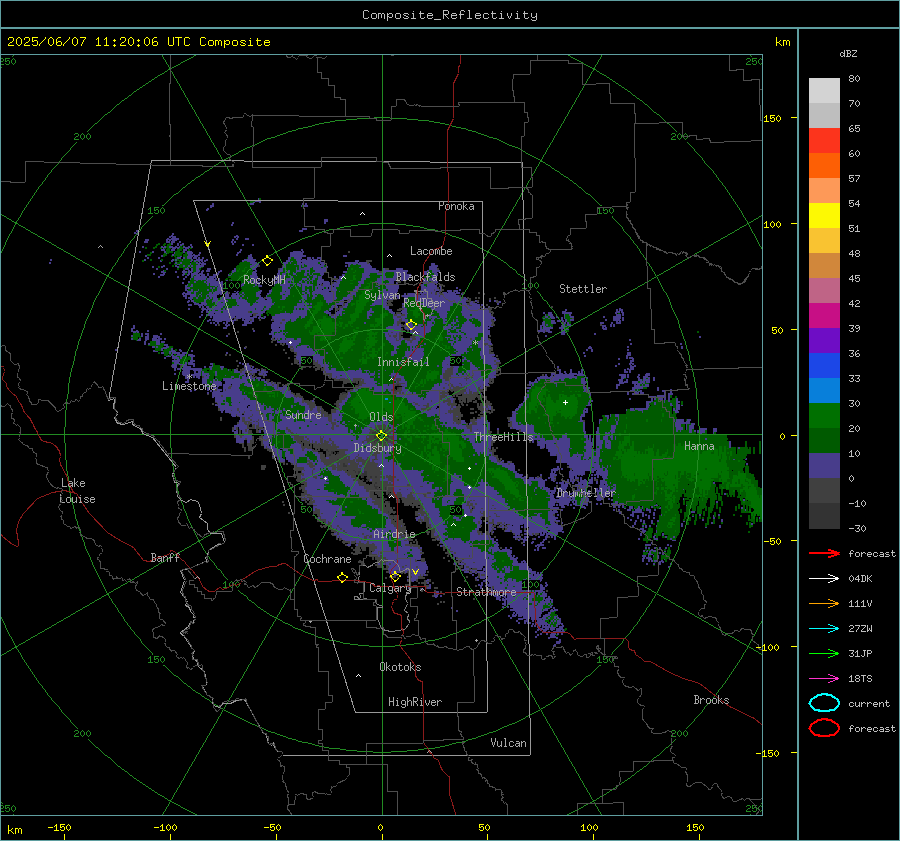Click the yellow diamond marker below RedDeer
The image size is (900, 841).
click(x=411, y=325)
